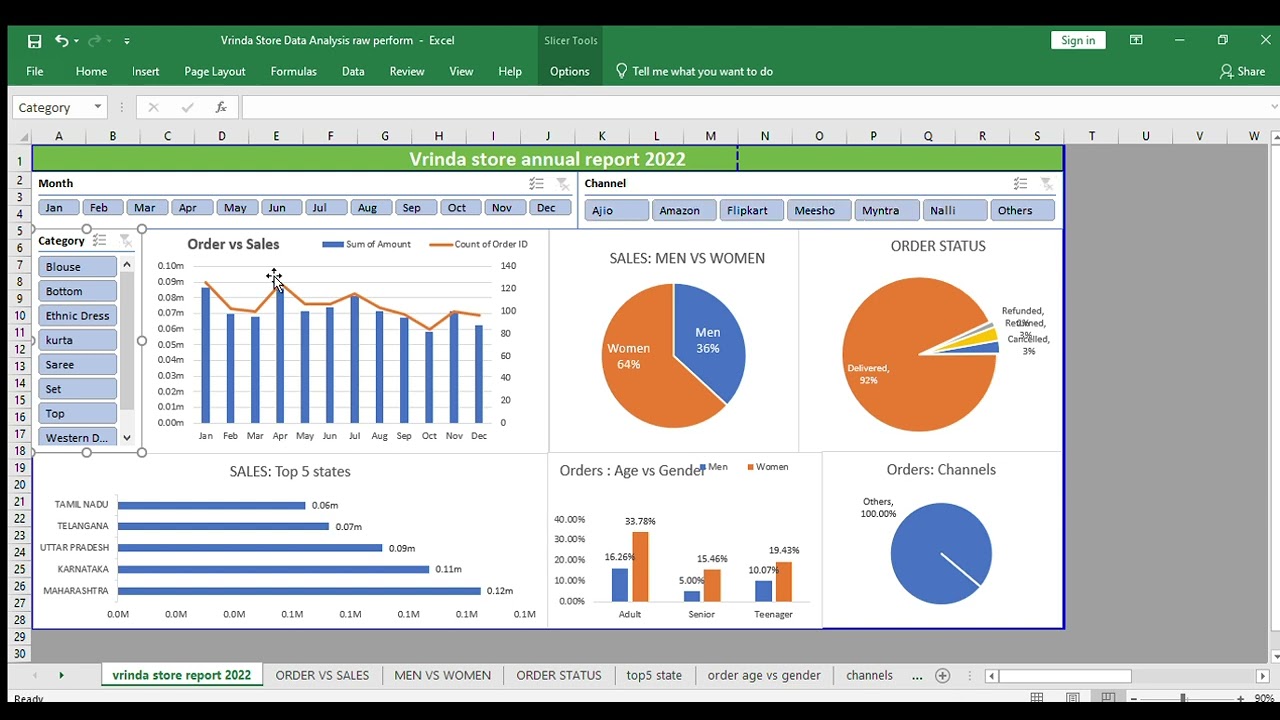The height and width of the screenshot is (720, 1280).
Task: Clear filter on Month slicer
Action: [562, 184]
